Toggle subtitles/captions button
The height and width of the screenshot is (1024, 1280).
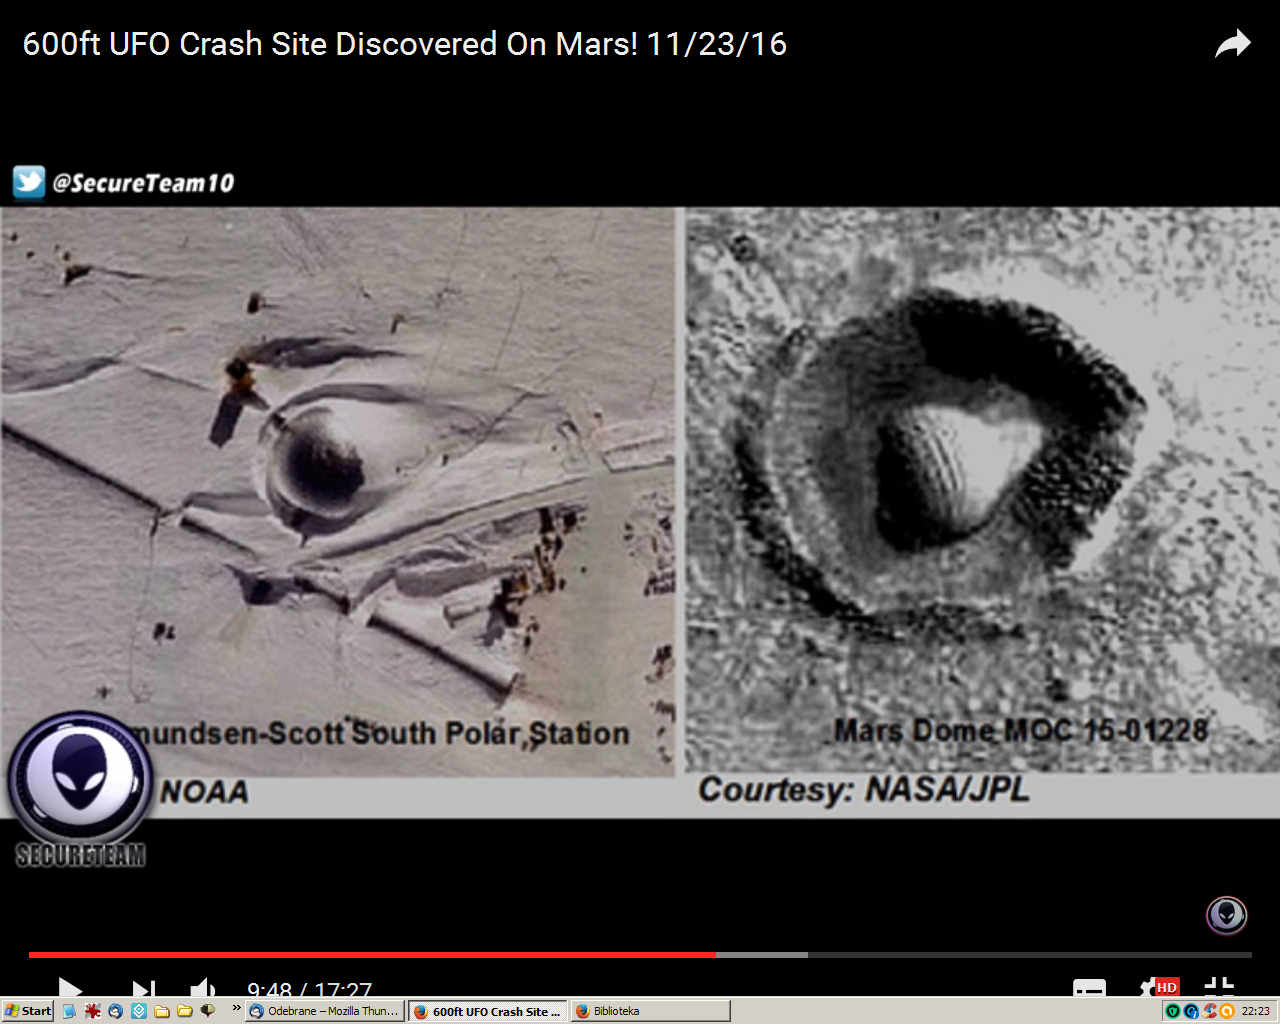(x=1089, y=988)
